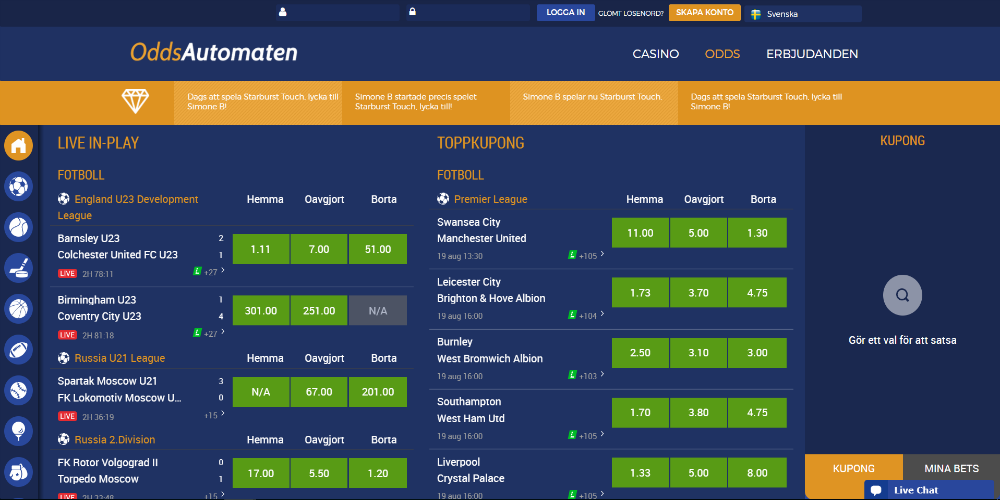Viewport: 1000px width, 500px height.
Task: Expand +27 markets for Barnsley U23 match
Action: click(214, 272)
